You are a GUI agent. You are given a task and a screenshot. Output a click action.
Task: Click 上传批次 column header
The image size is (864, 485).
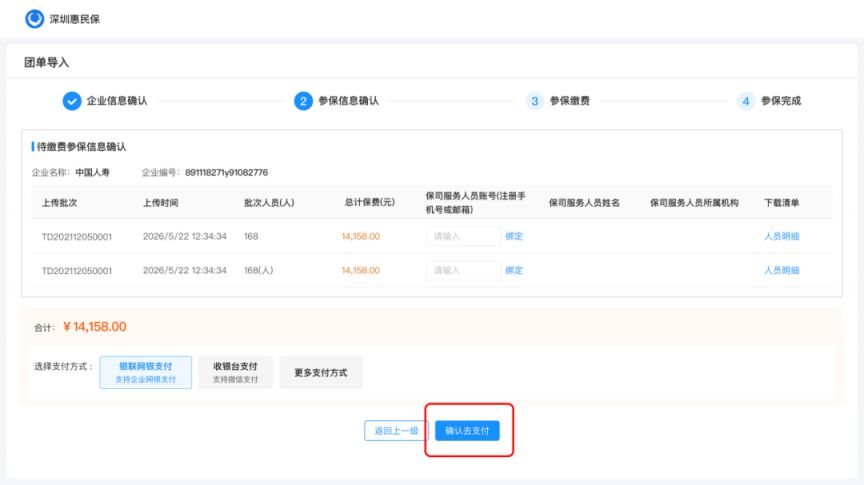pos(60,203)
